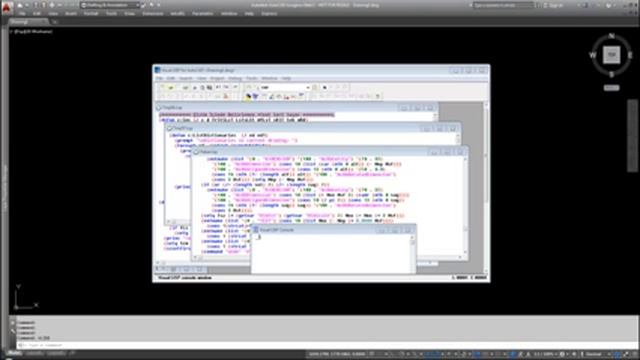Click vertical scrollbar of the front code editor
640x360 pixels.
(464, 206)
